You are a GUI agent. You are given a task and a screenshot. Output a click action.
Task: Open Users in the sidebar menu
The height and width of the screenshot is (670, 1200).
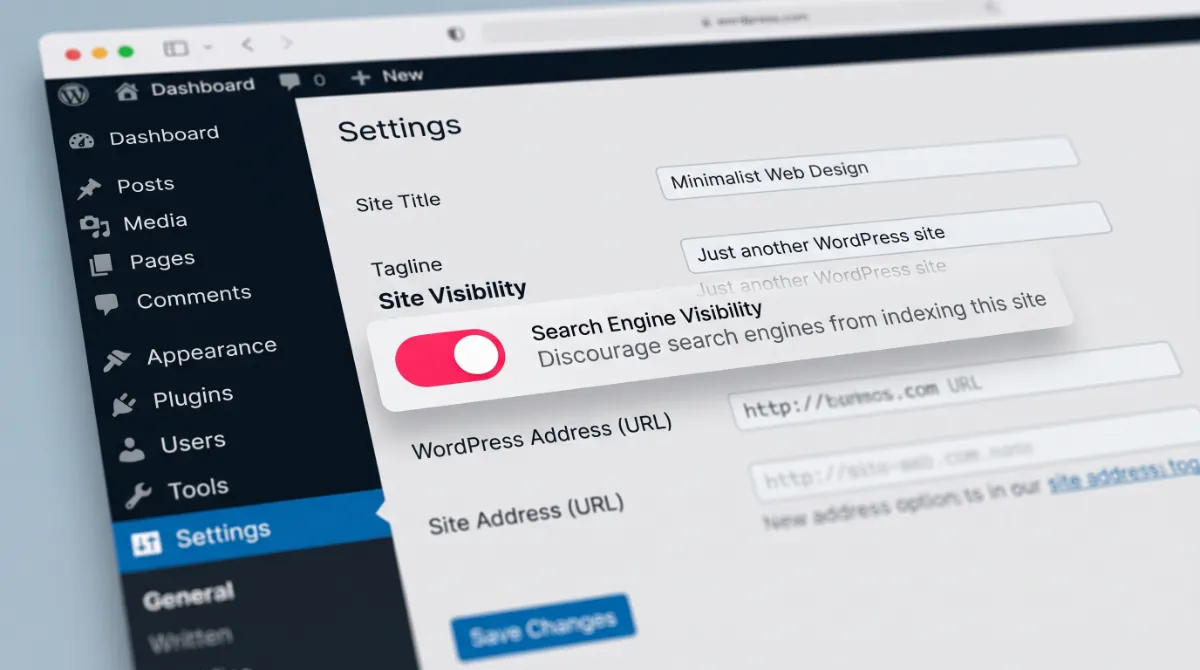193,442
